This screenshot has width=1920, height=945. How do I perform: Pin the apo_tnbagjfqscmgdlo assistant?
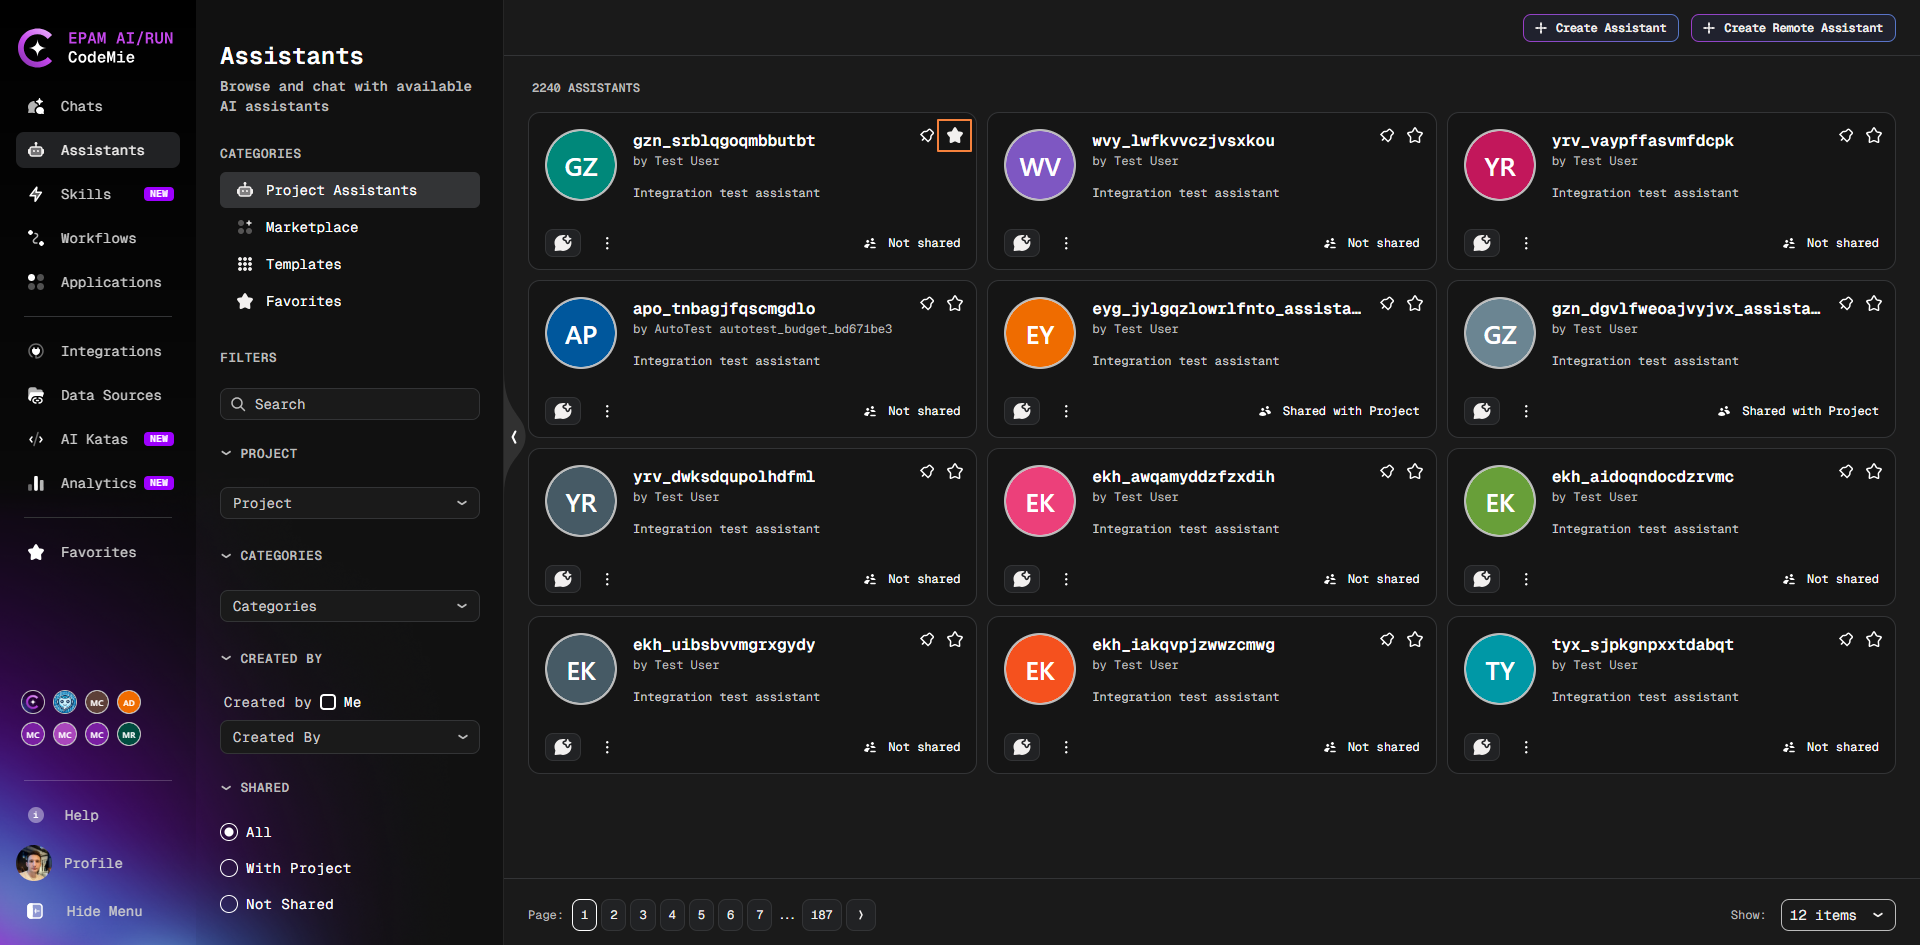click(927, 303)
